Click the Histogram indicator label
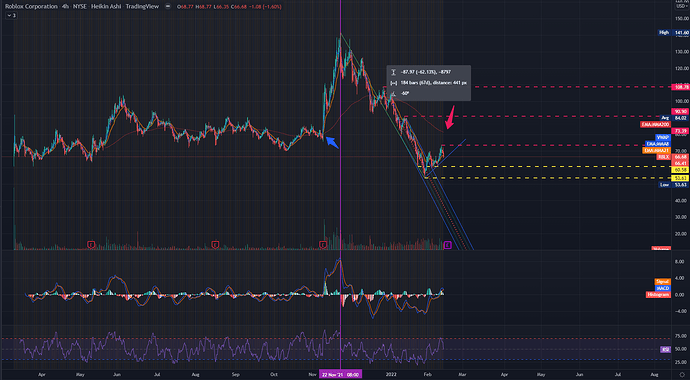This screenshot has width=690, height=380. point(658,295)
